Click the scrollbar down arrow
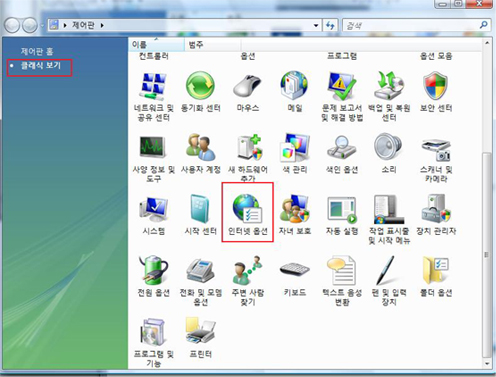This screenshot has height=377, width=496. tap(487, 364)
